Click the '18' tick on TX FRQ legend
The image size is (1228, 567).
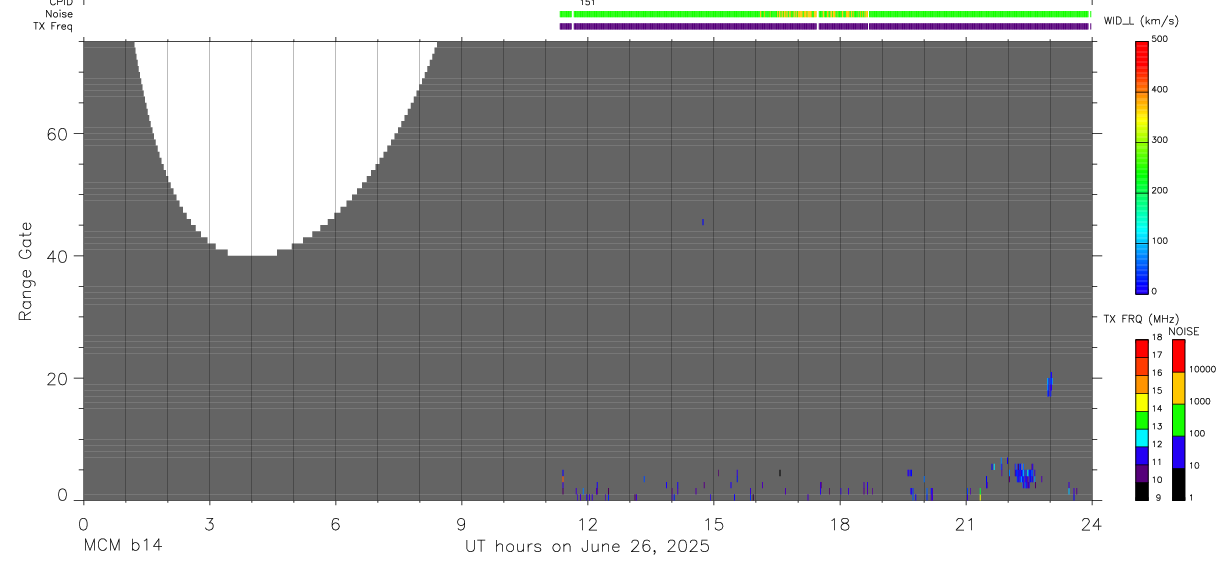pos(1157,338)
